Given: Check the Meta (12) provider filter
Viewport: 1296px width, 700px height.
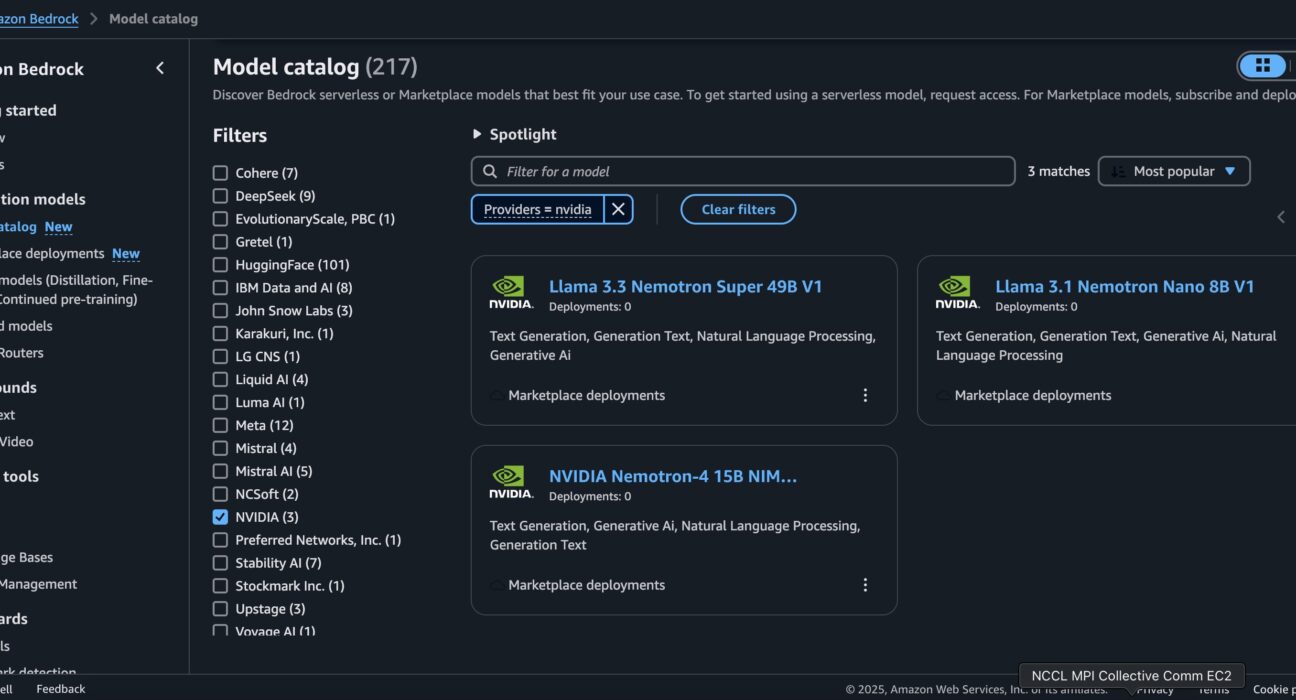Looking at the screenshot, I should coord(220,425).
